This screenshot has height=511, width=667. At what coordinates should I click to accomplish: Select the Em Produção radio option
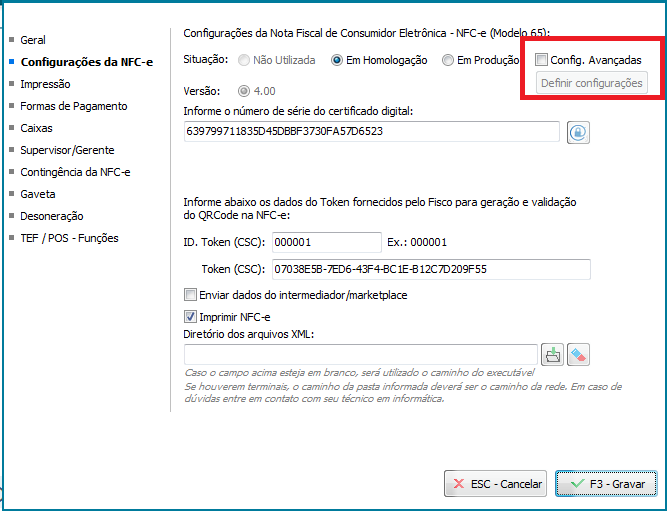pyautogui.click(x=448, y=61)
